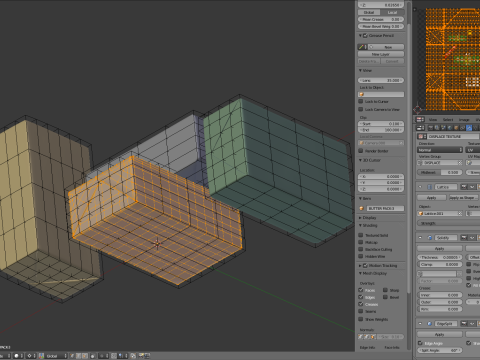Image resolution: width=480 pixels, height=360 pixels.
Task: Click Displace Midlevel slider
Action: click(x=440, y=172)
